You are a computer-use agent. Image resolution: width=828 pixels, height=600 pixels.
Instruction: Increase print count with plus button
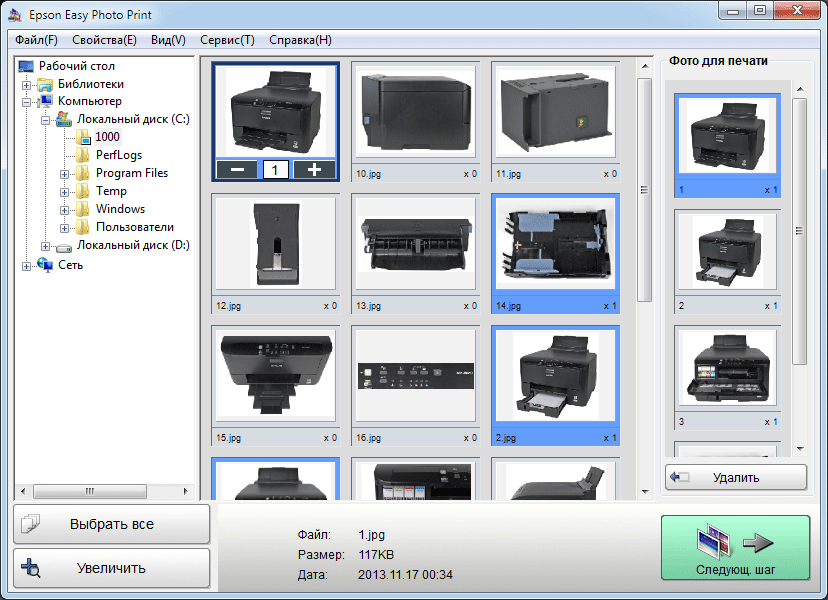point(314,170)
